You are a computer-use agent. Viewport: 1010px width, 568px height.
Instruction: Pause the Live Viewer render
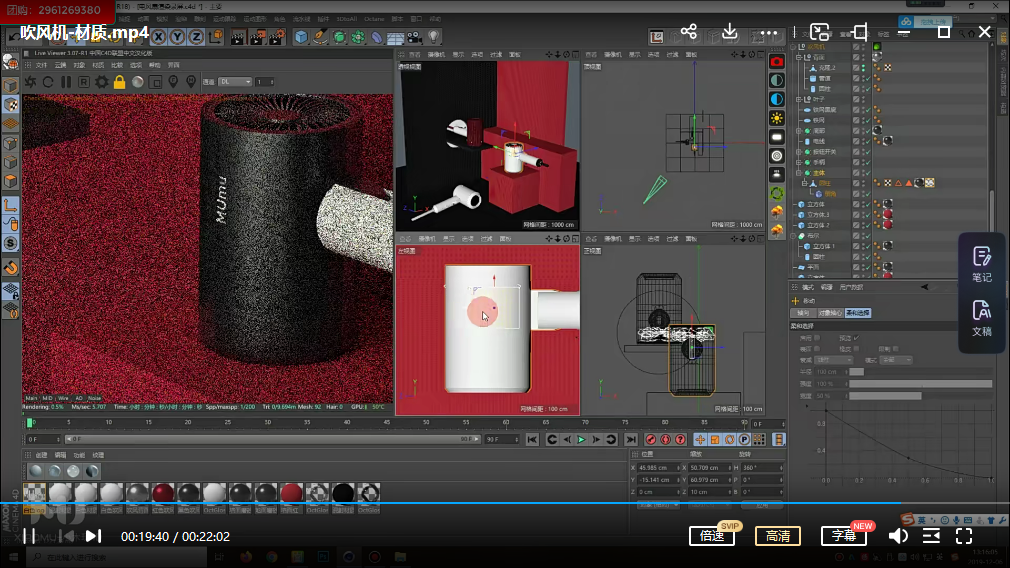66,82
